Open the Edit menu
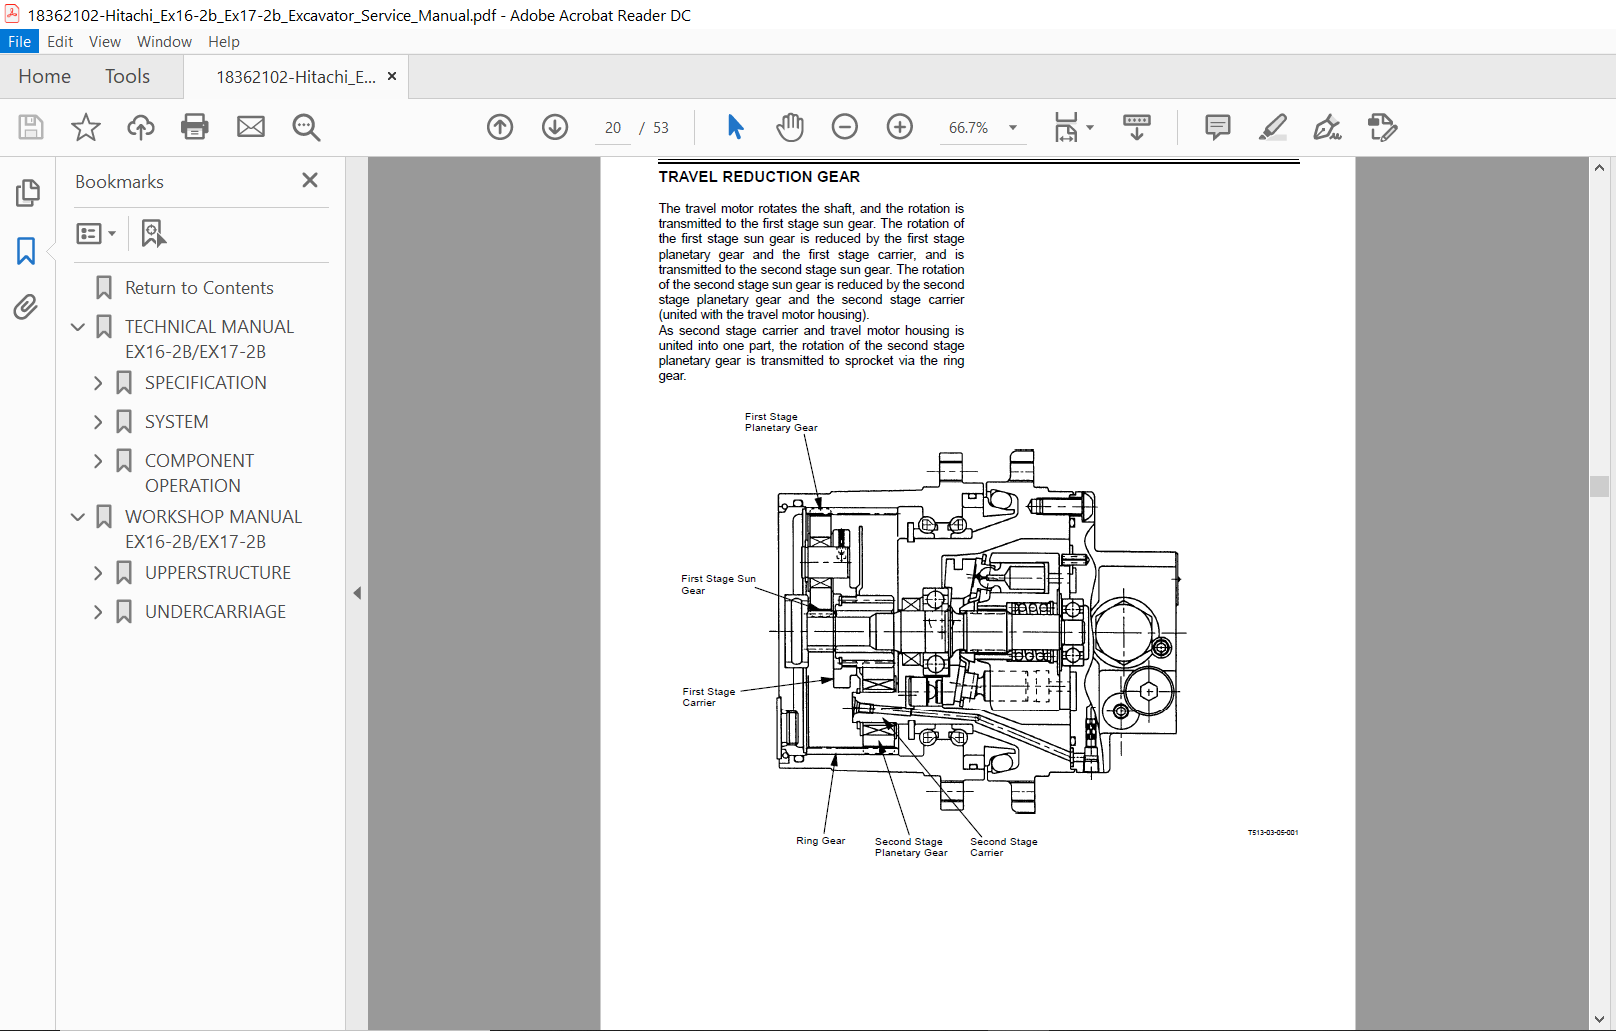The height and width of the screenshot is (1031, 1616). point(60,41)
